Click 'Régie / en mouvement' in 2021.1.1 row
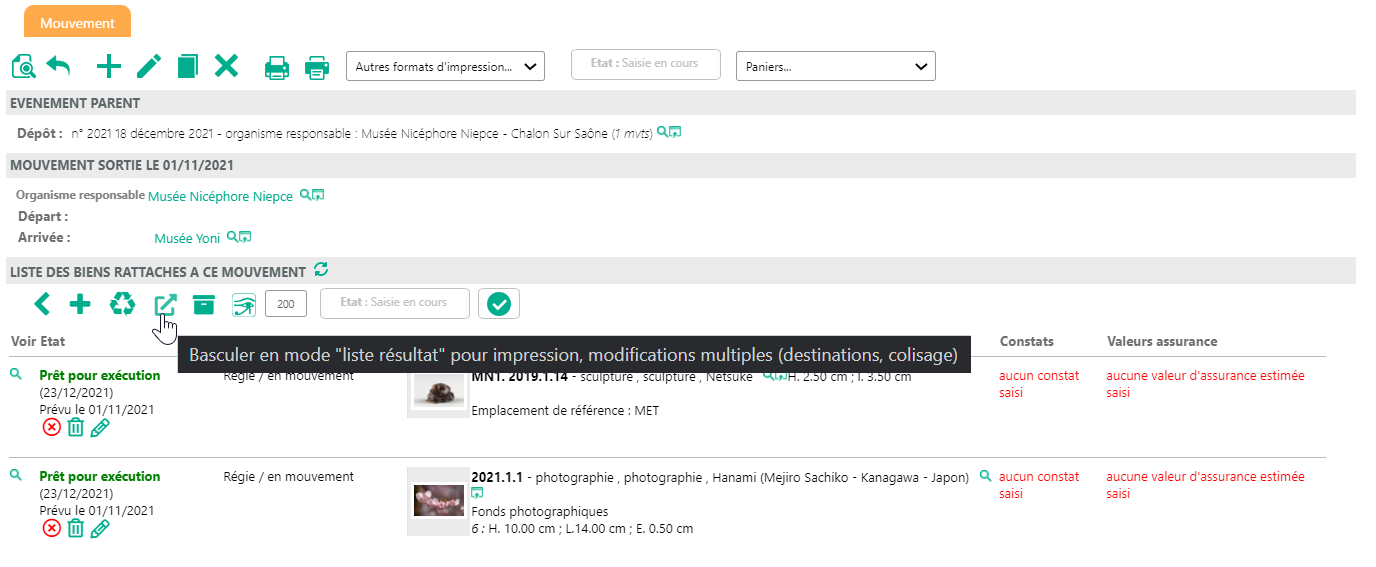 point(288,477)
